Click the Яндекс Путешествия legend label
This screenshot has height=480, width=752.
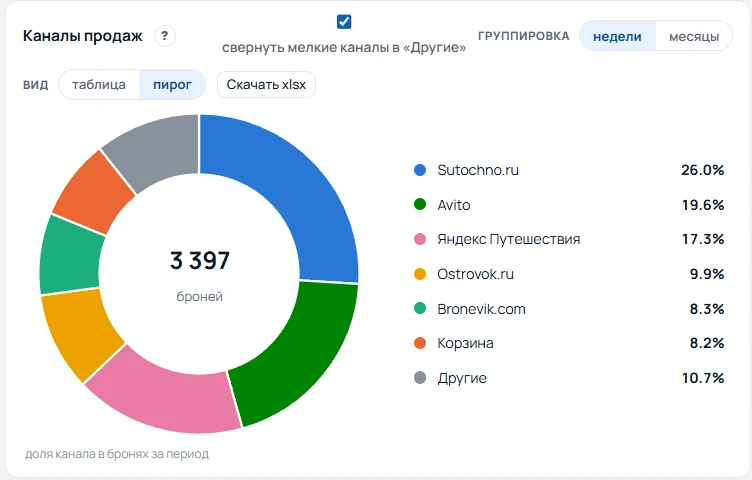click(508, 239)
